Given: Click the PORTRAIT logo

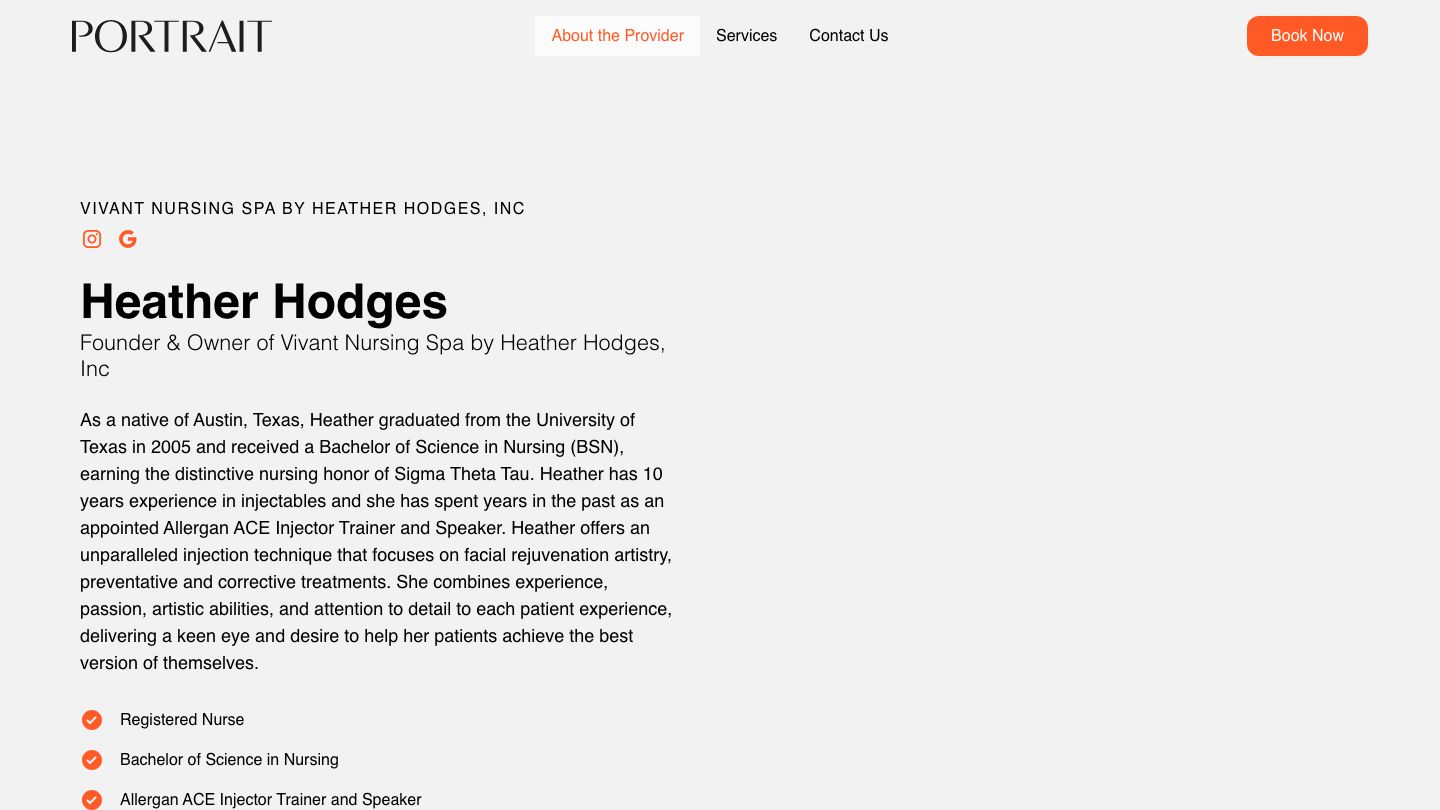Looking at the screenshot, I should click(172, 36).
